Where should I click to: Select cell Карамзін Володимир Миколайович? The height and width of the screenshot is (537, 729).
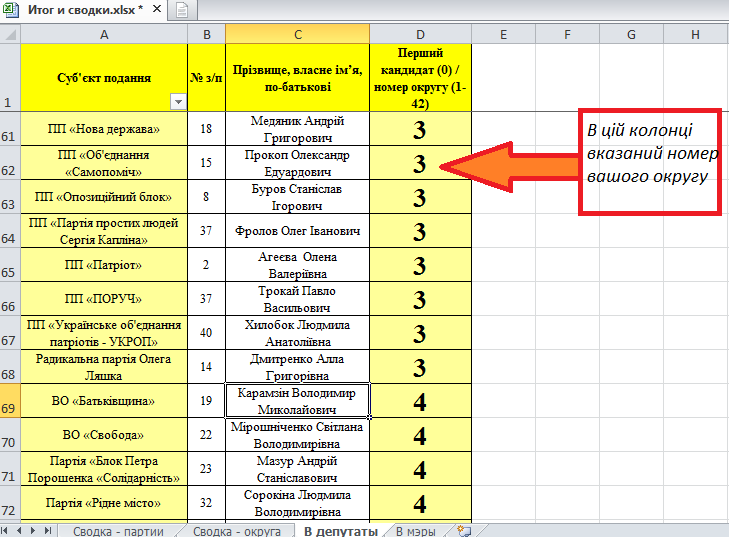click(298, 400)
